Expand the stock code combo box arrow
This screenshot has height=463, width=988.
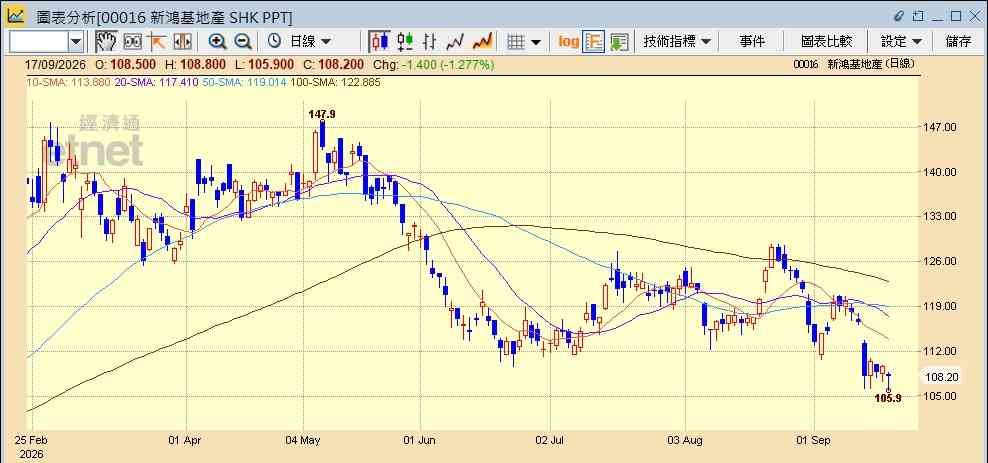coord(76,42)
